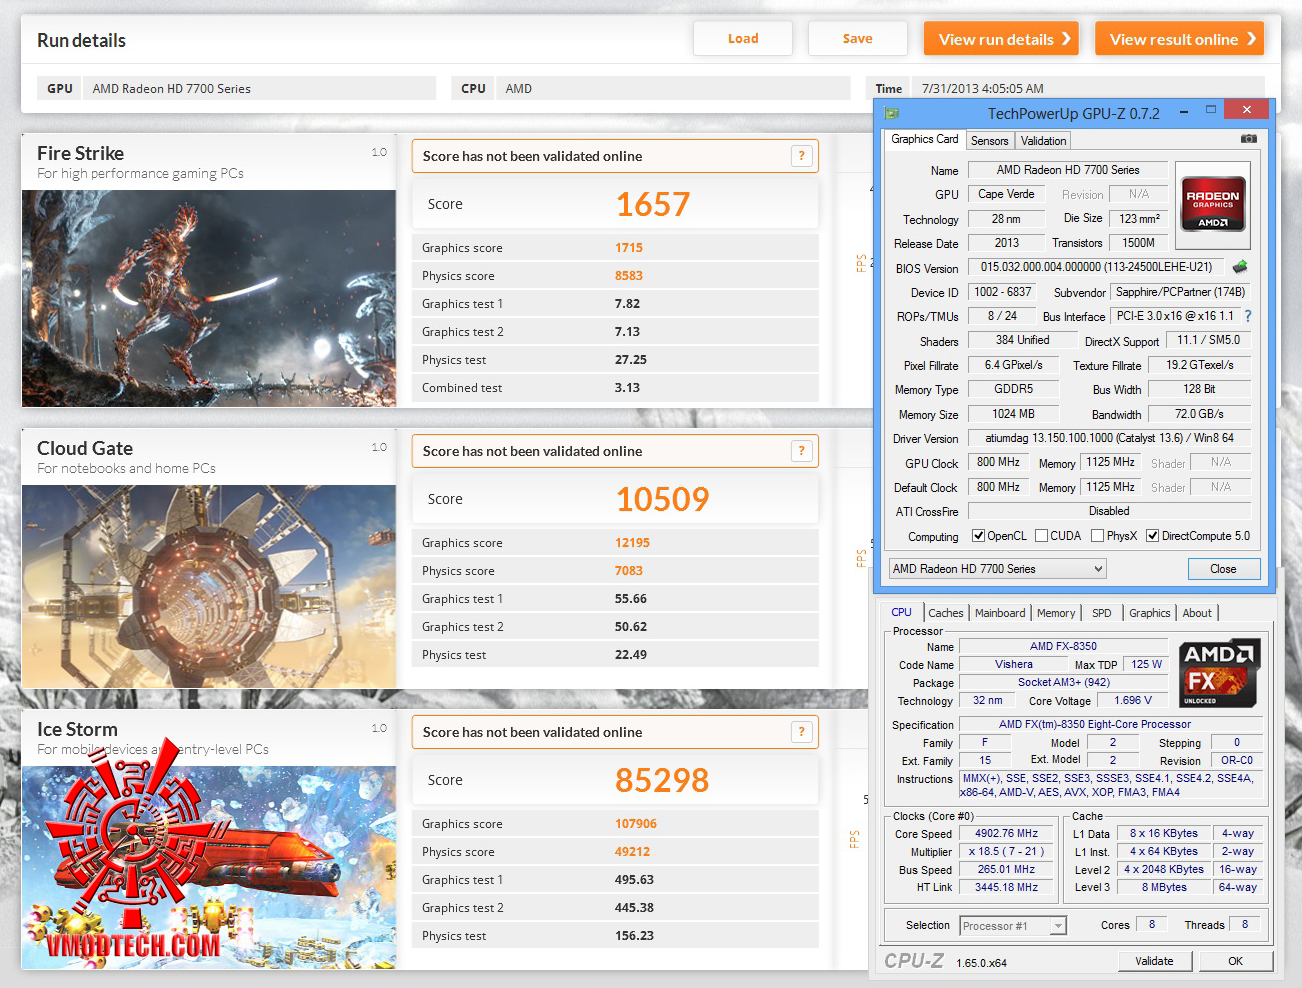The image size is (1302, 988).
Task: Open the help icon in Fire Strike validation box
Action: (801, 155)
